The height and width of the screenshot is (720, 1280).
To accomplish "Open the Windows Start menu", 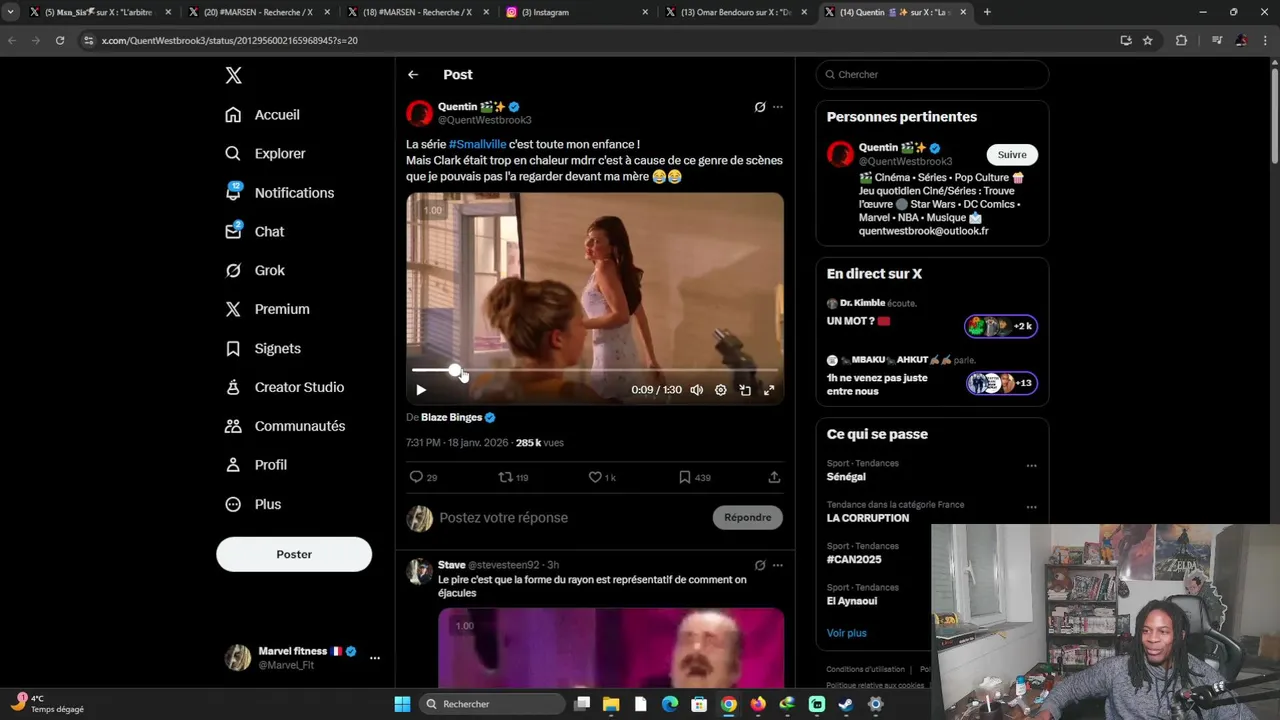I will click(402, 704).
